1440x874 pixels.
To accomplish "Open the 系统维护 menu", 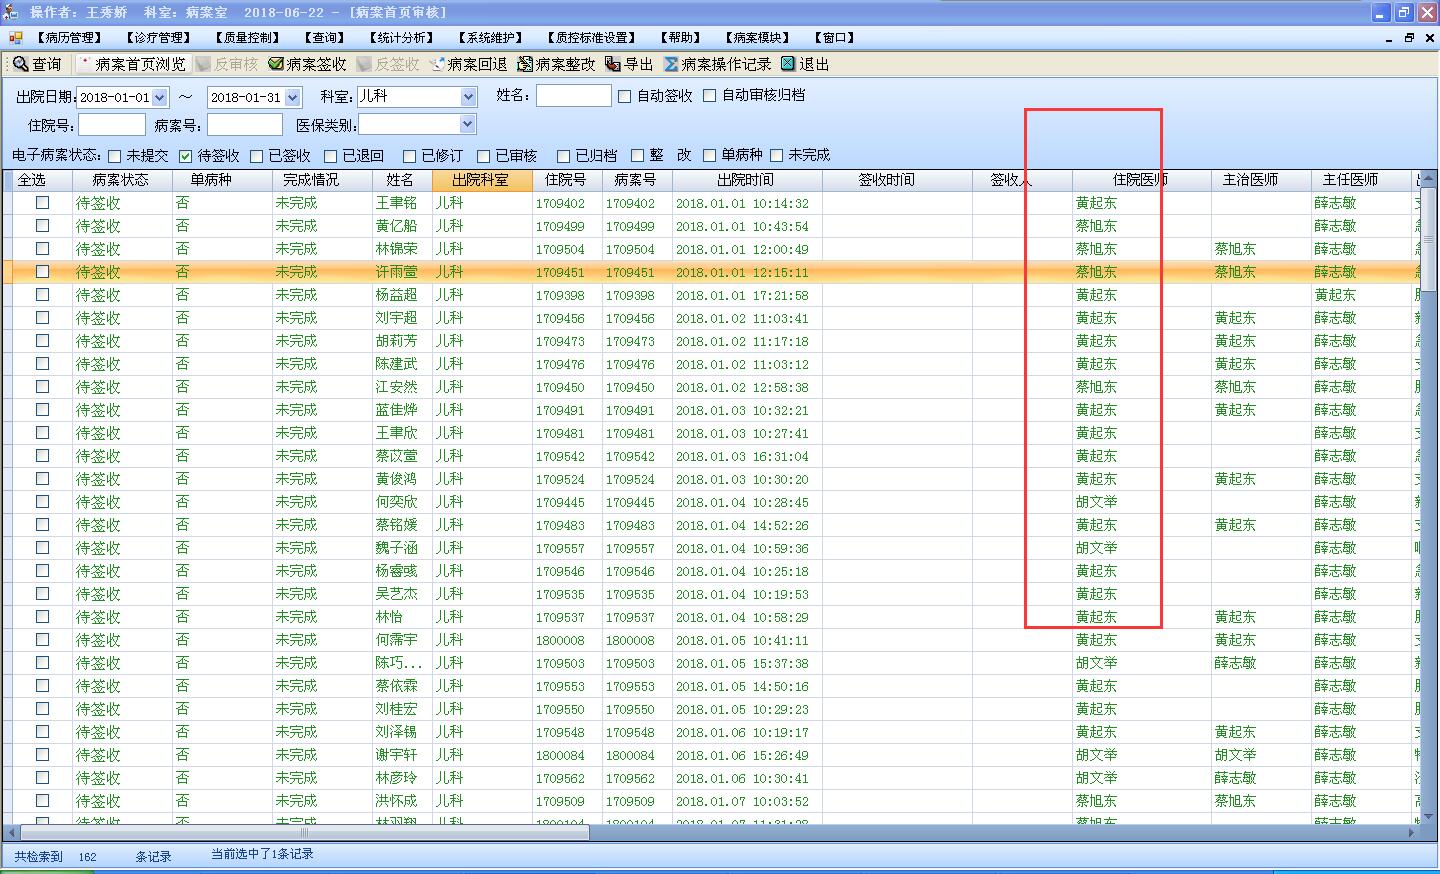I will click(492, 38).
